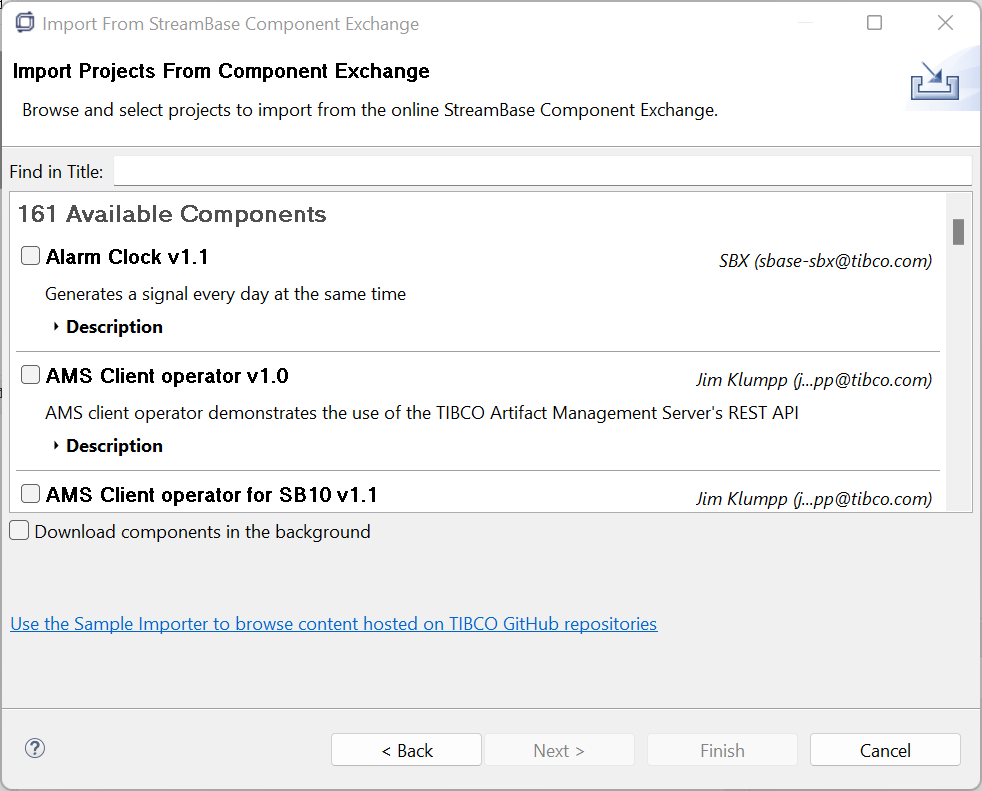Tick AMS Client operator for SB10 checkbox
The width and height of the screenshot is (982, 791).
[31, 494]
